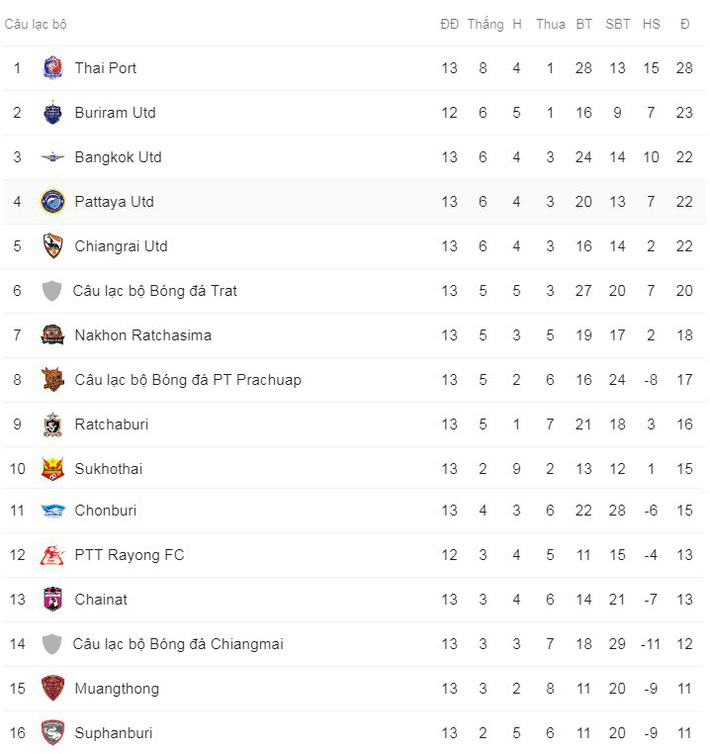Open Câu lạc bộ Bóng đá Chiangmai link
This screenshot has width=710, height=754.
[x=178, y=644]
